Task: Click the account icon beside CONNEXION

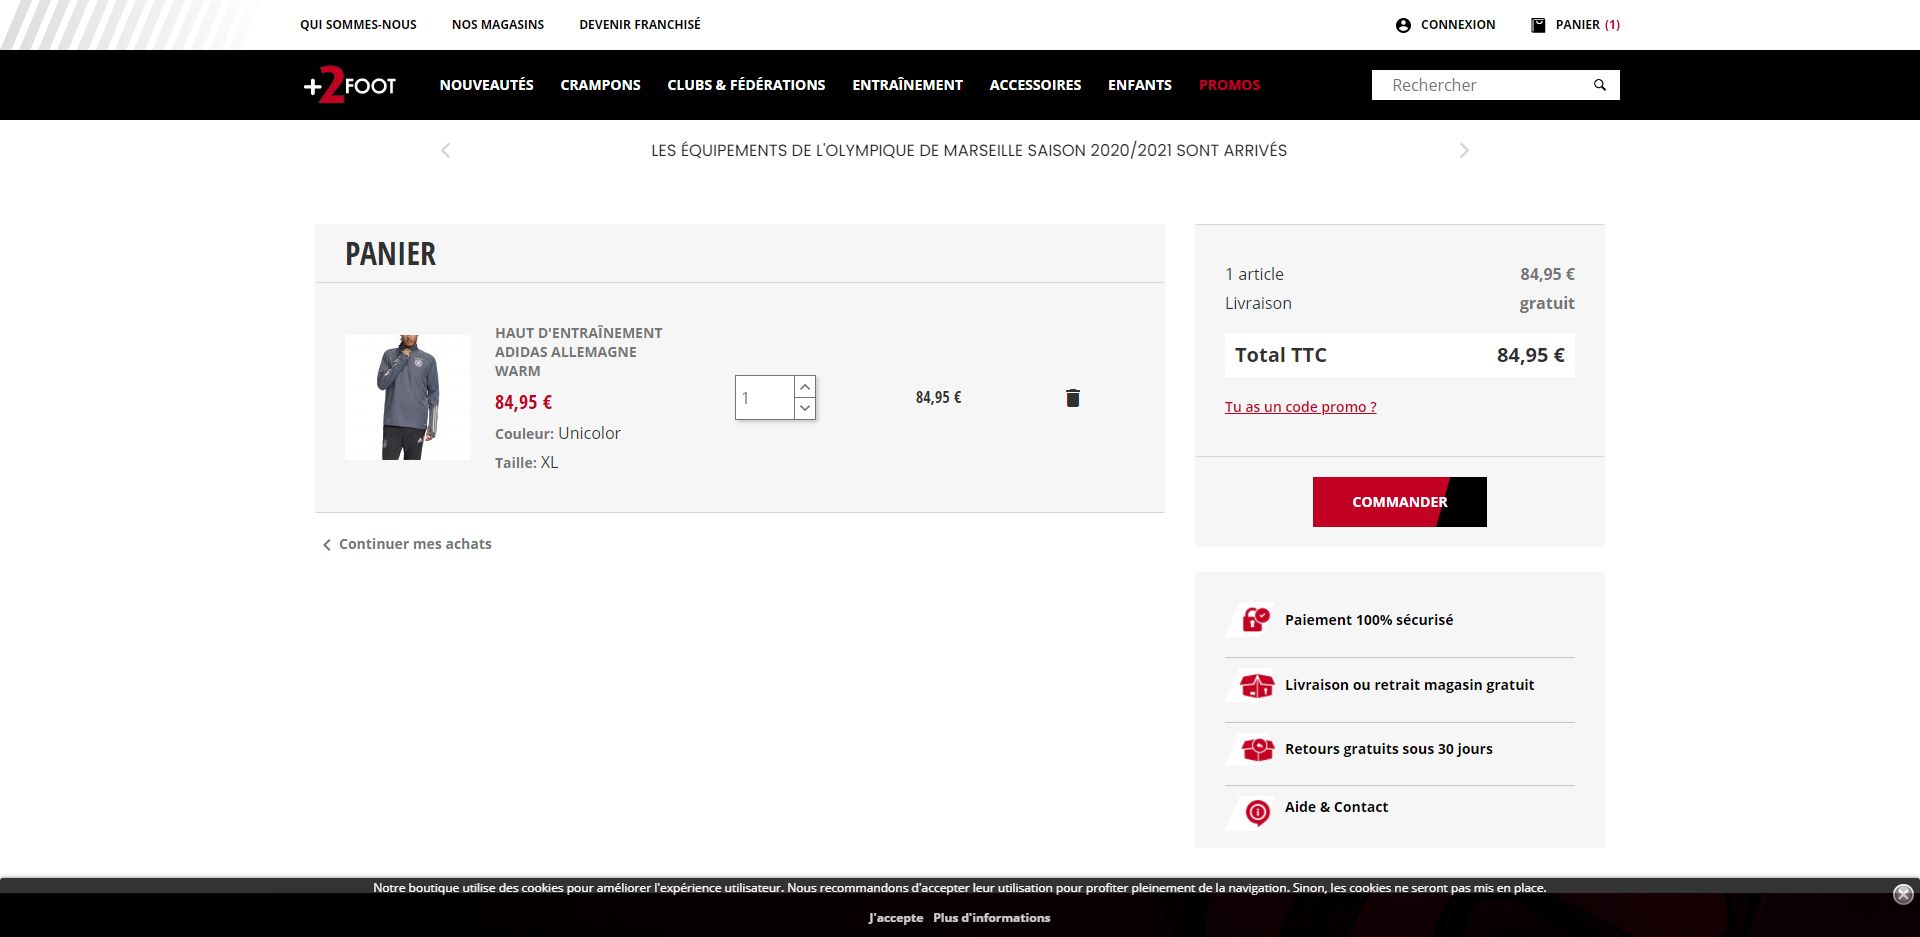Action: pos(1403,25)
